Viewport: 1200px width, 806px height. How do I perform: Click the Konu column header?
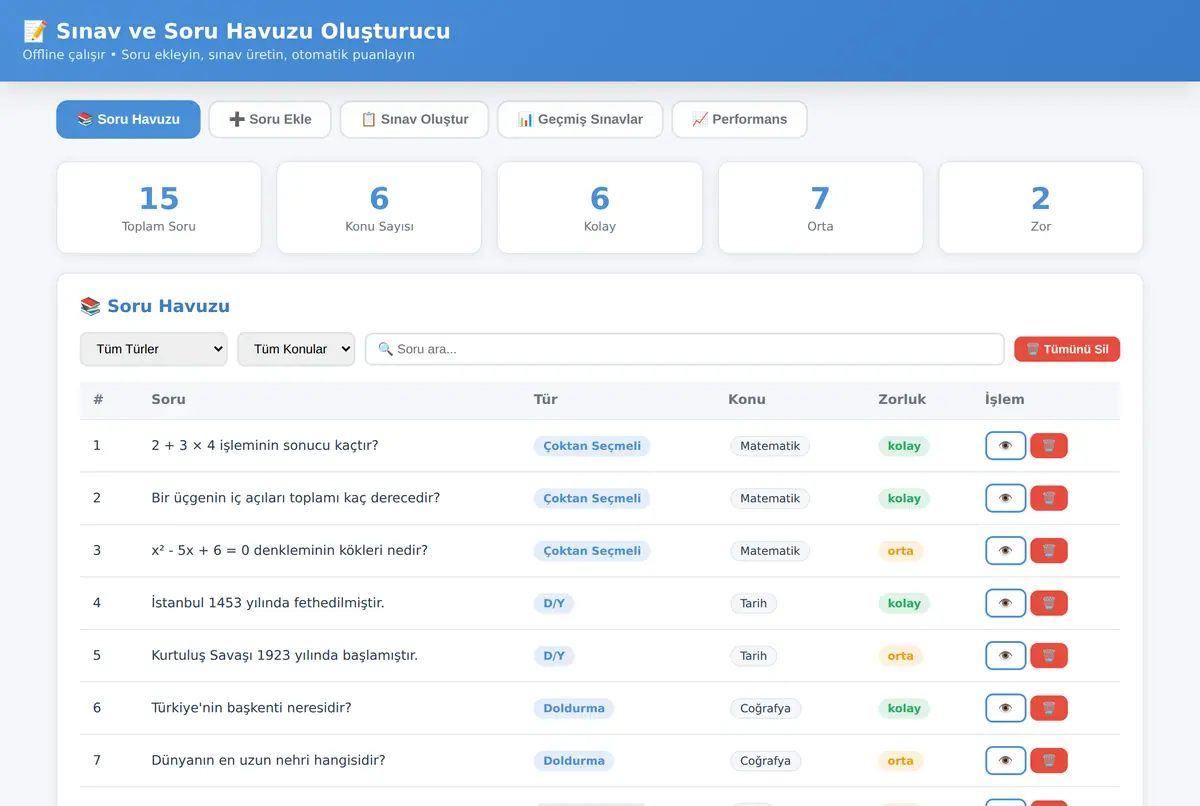click(x=747, y=399)
